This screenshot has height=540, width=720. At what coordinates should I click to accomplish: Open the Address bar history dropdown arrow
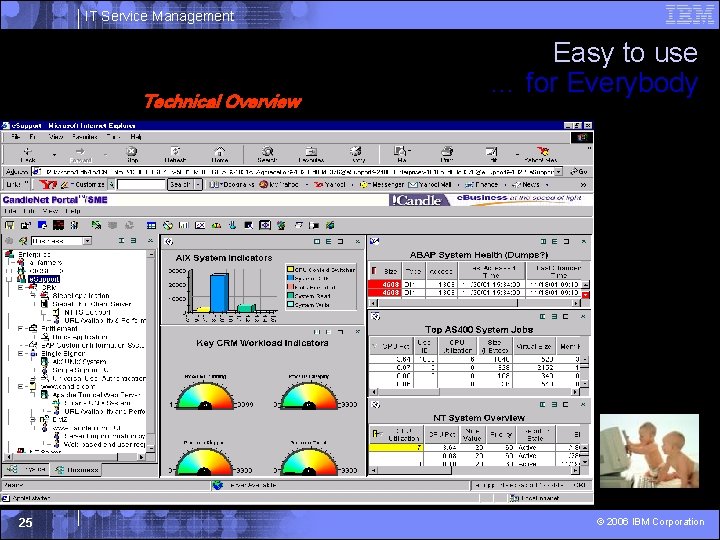click(x=558, y=172)
